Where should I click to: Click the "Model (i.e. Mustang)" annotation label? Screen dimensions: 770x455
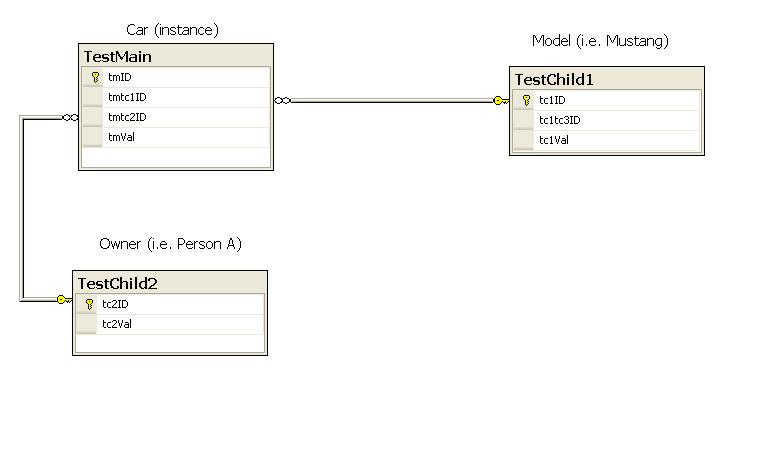pos(600,41)
